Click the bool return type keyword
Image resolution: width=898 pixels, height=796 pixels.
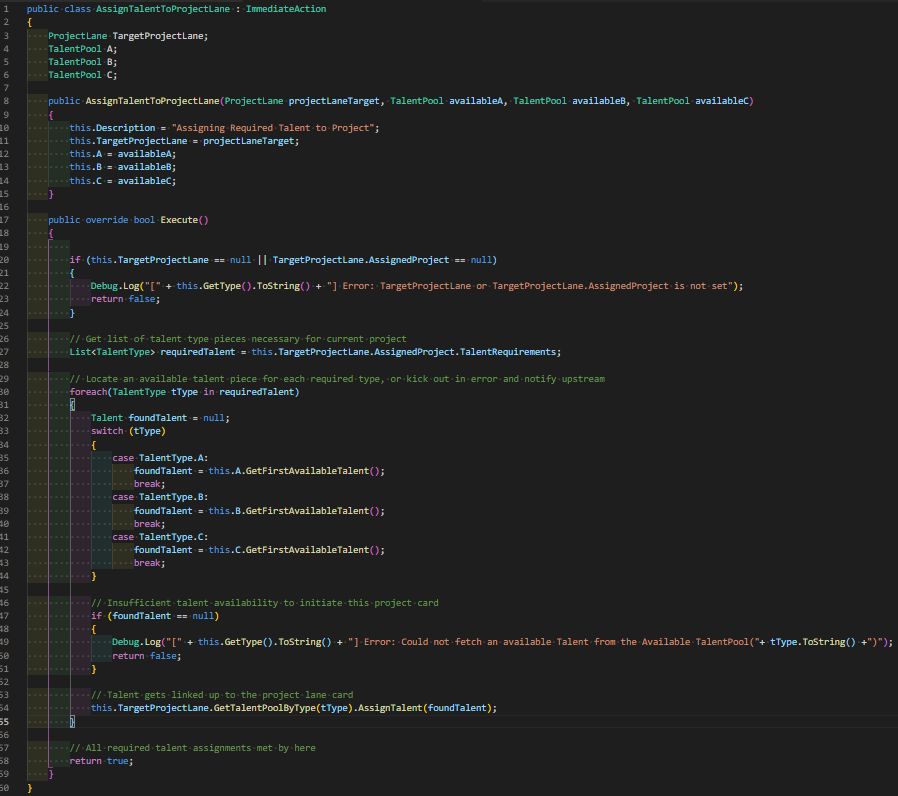point(144,220)
